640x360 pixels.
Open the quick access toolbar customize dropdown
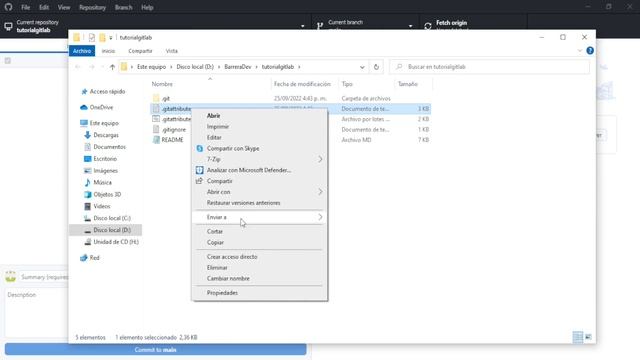click(111, 38)
